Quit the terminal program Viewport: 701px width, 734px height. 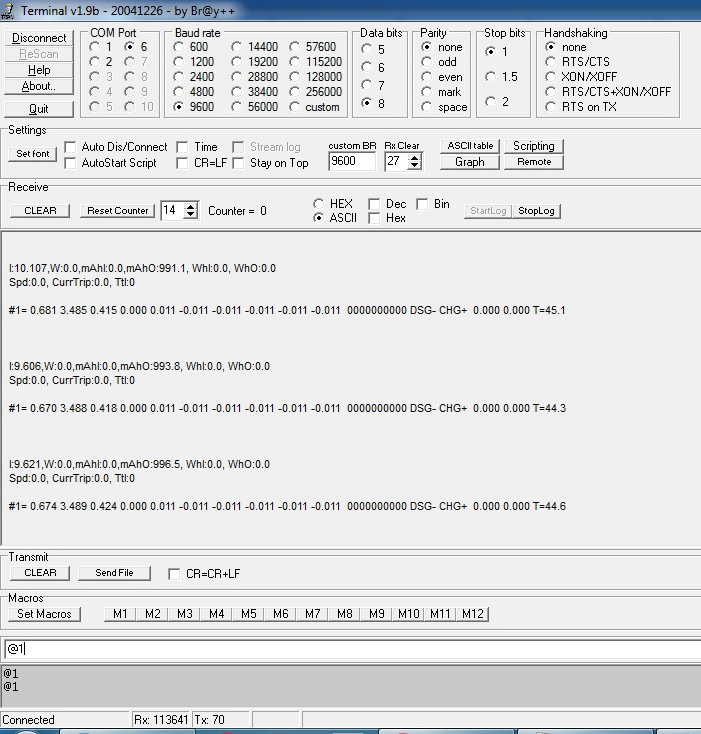[x=39, y=109]
